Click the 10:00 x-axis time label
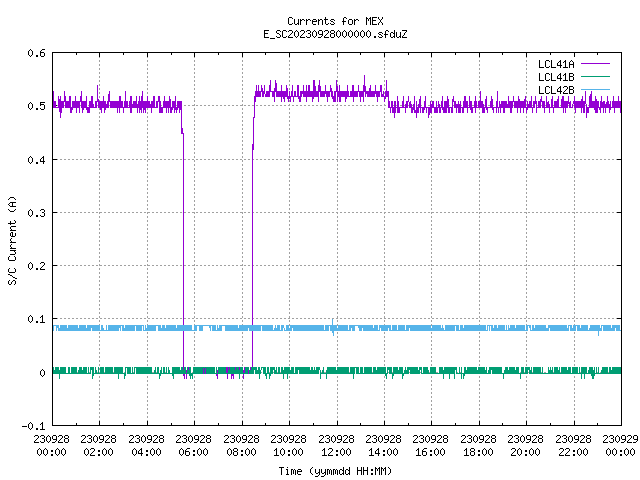Screen dimensions: 640x480 (288, 452)
